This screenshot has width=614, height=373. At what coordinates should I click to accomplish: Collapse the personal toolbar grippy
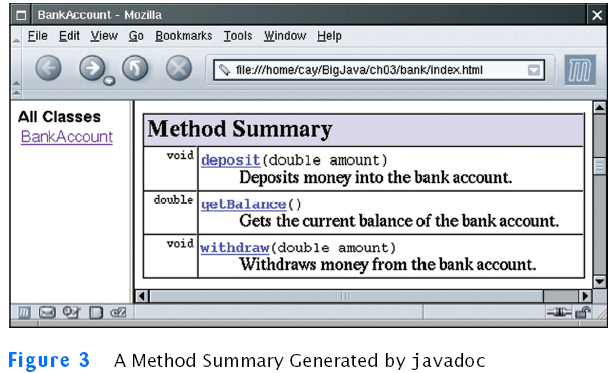16,93
